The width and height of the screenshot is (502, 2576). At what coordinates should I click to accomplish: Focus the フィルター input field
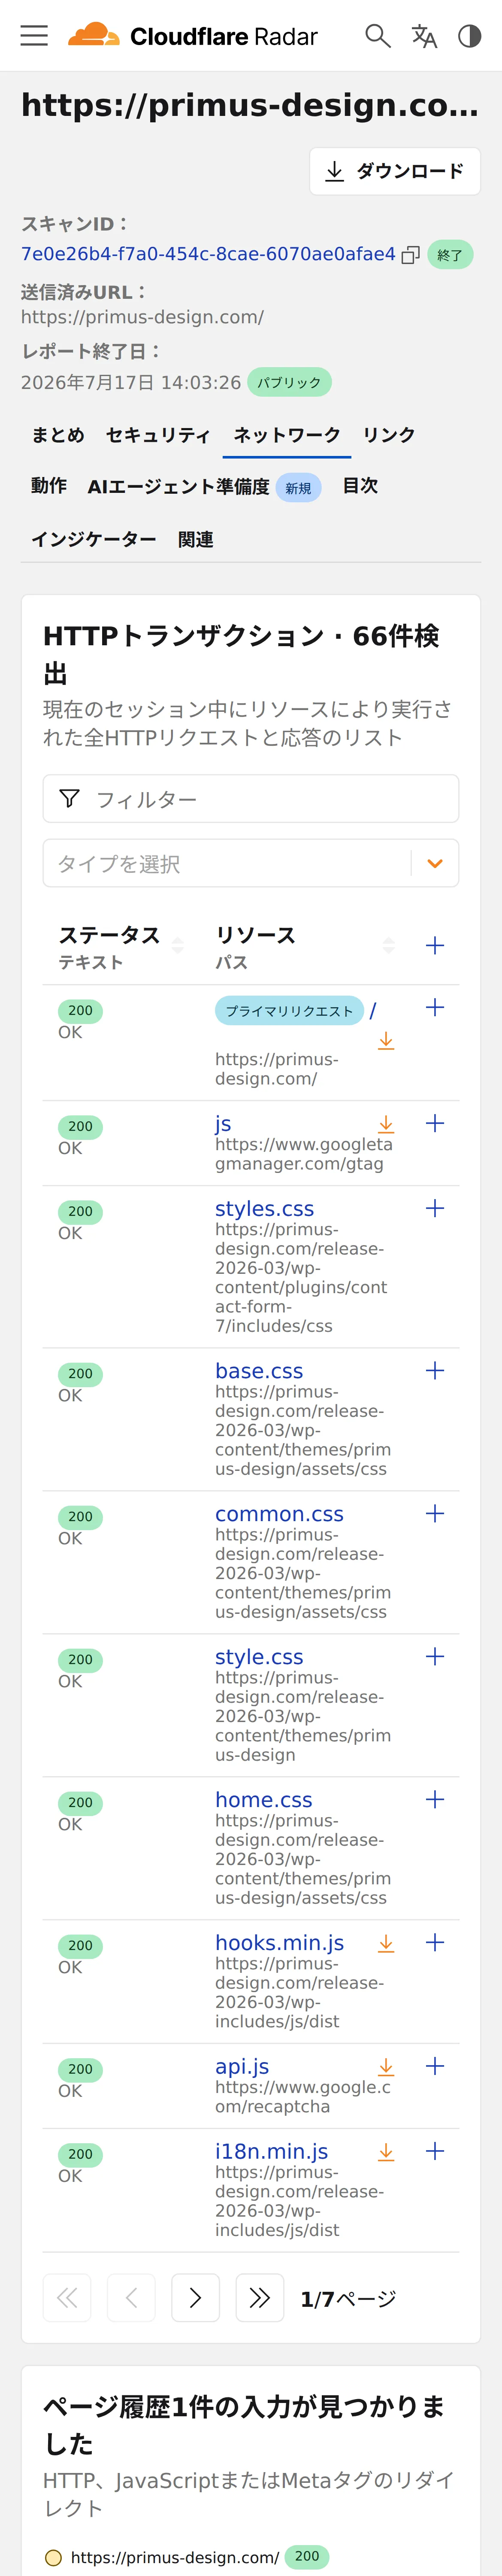tap(251, 798)
